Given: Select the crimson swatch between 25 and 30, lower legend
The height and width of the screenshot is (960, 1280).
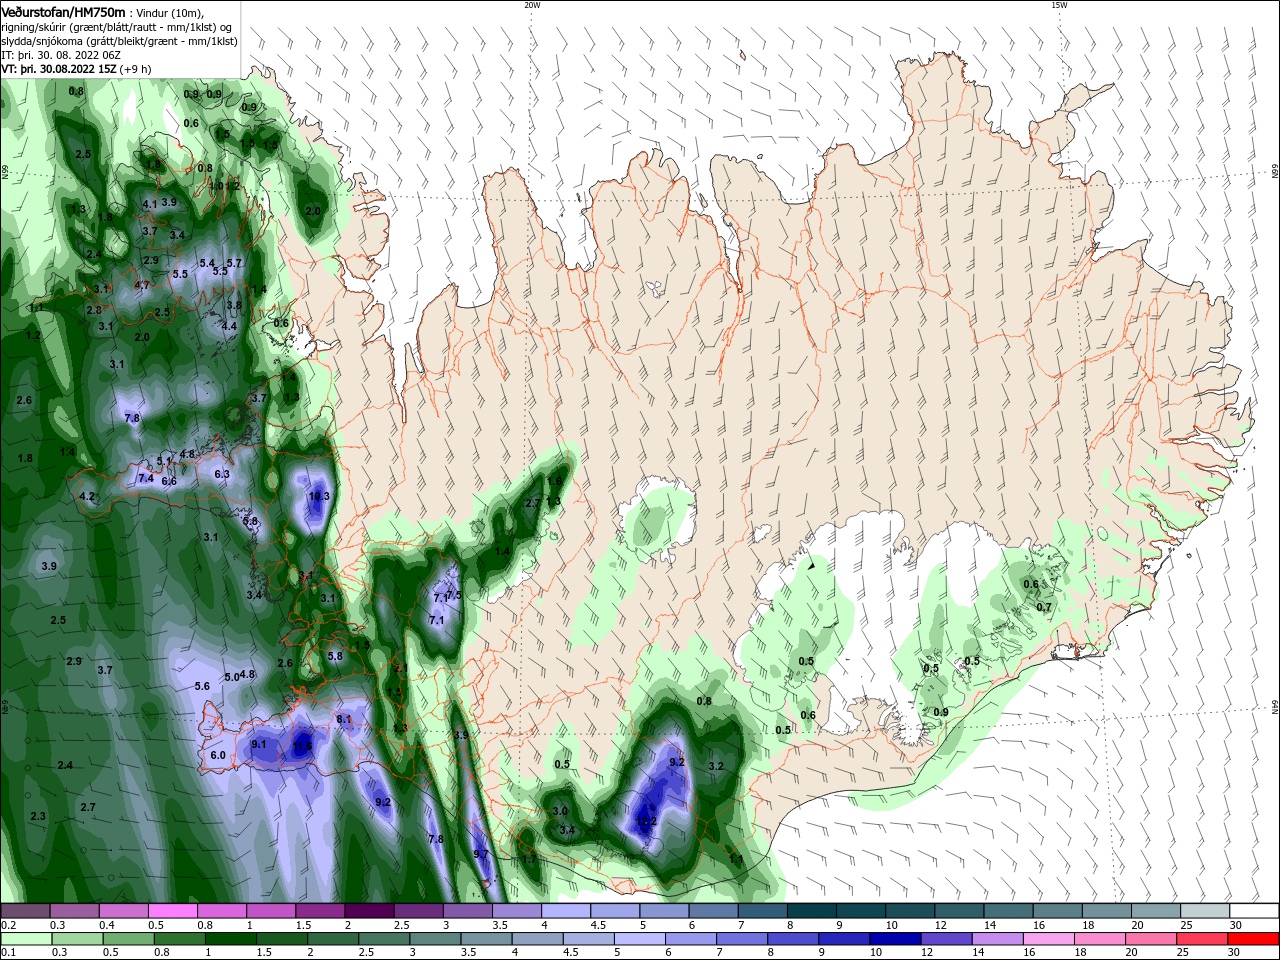Looking at the screenshot, I should click(1203, 939).
